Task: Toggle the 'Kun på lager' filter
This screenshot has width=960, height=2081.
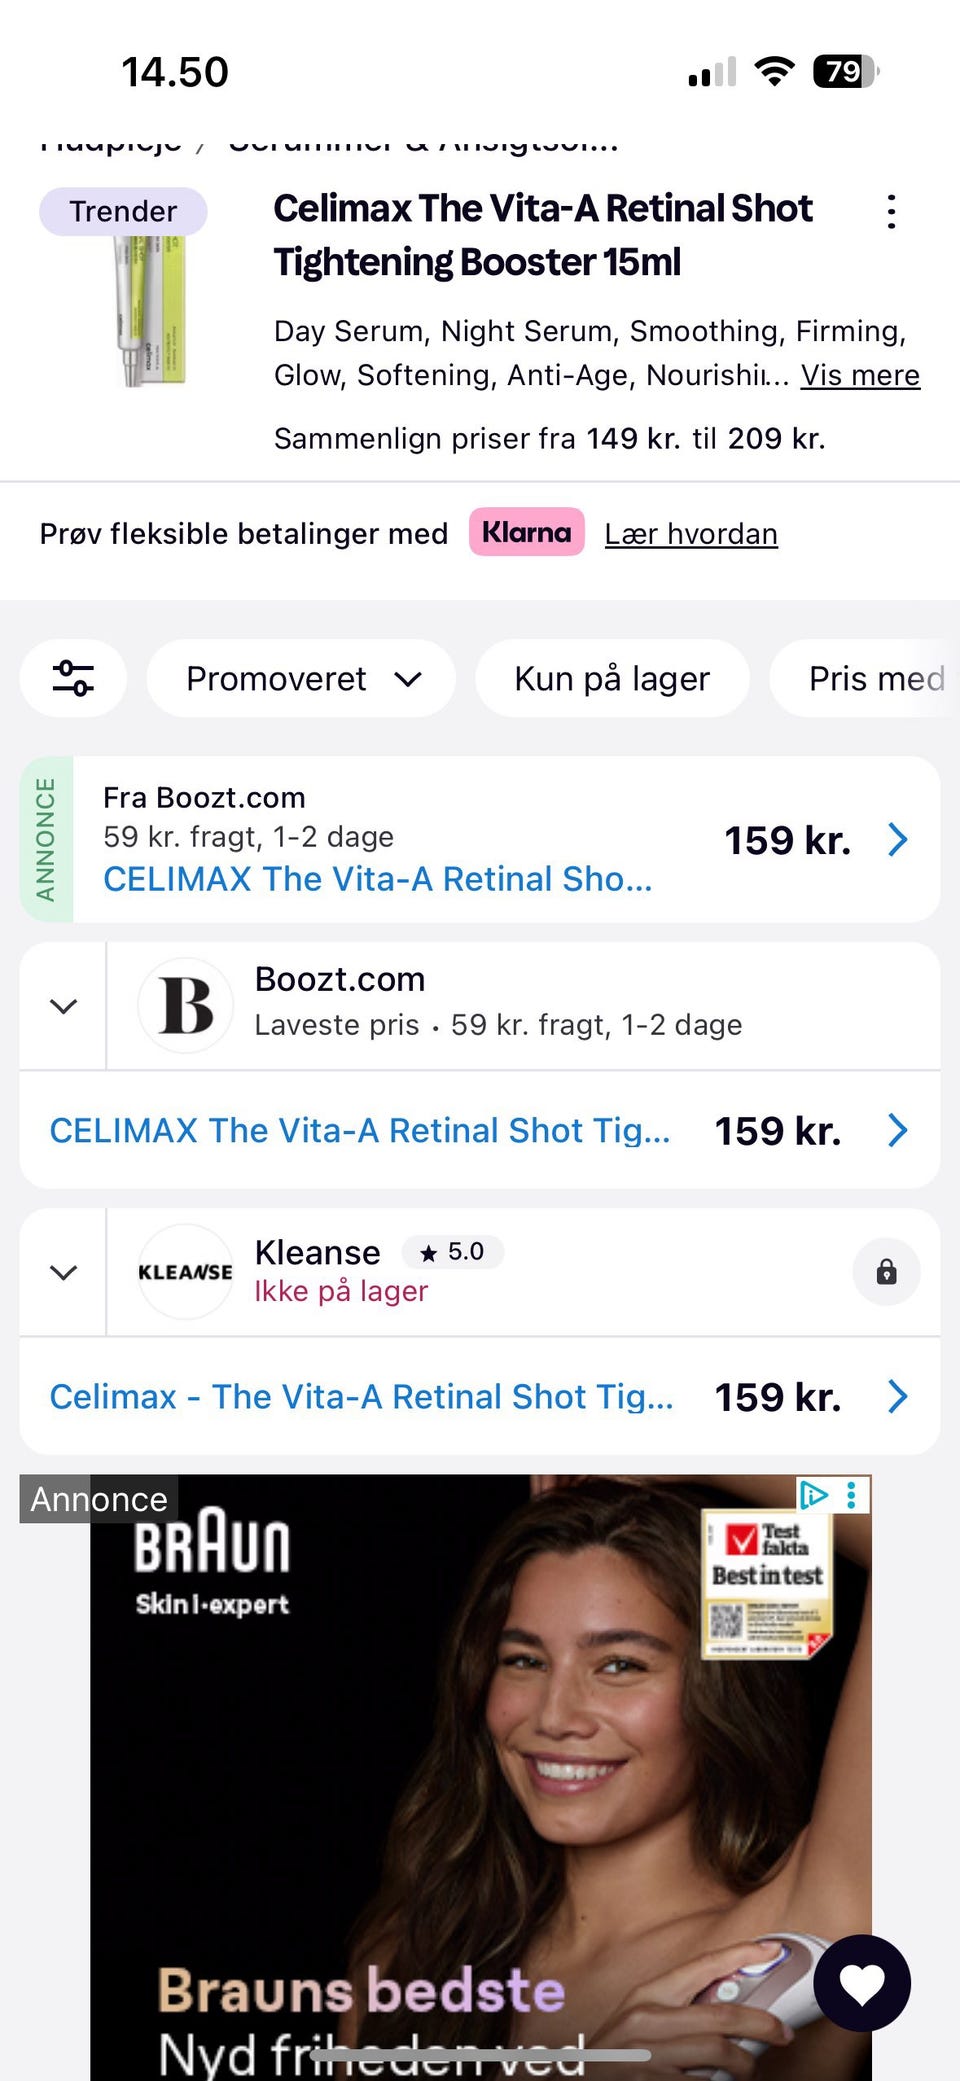Action: coord(612,678)
